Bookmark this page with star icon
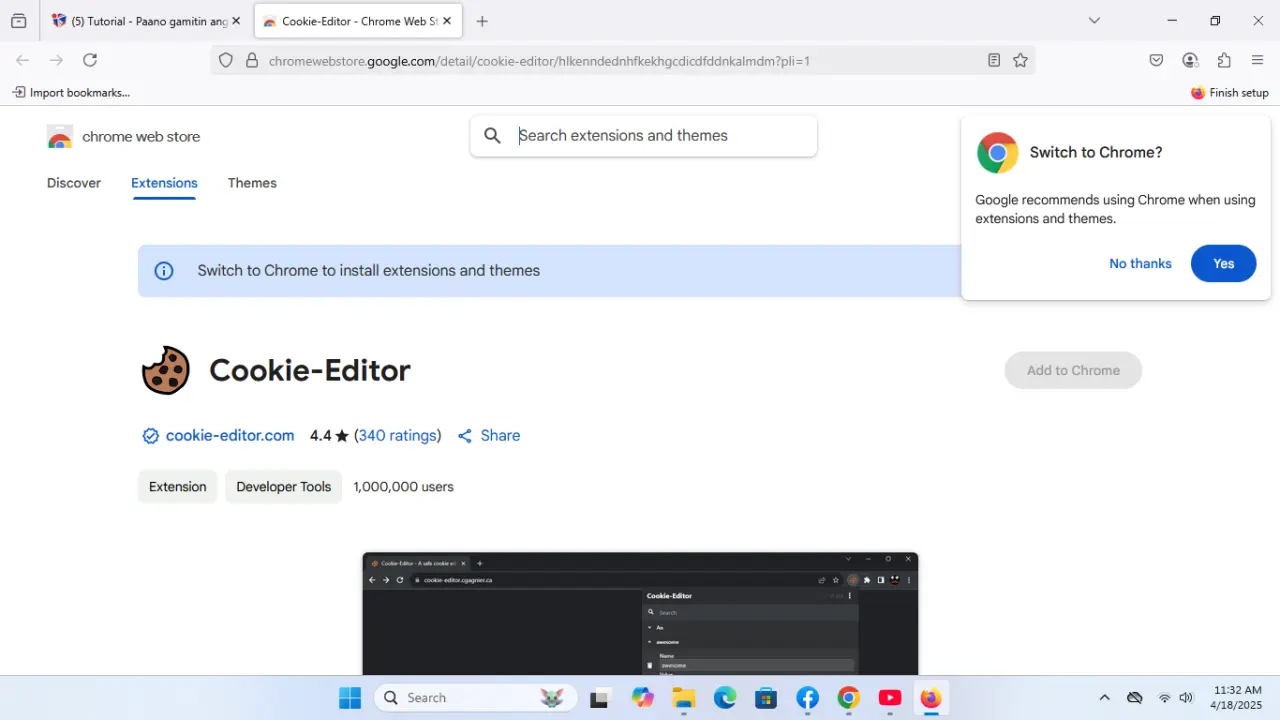Image resolution: width=1280 pixels, height=720 pixels. pos(1020,61)
